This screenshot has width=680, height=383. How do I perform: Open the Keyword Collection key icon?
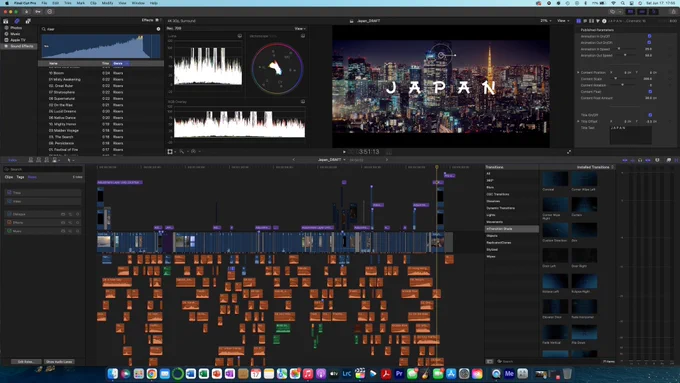point(38,12)
